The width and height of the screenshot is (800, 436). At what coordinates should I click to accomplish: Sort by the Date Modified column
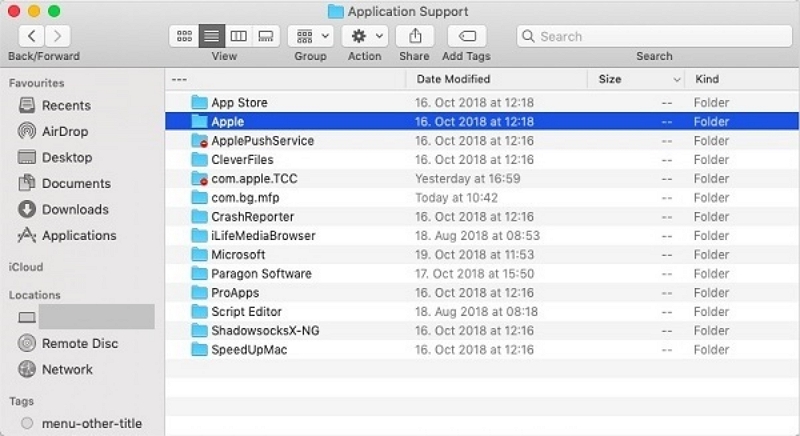[x=453, y=79]
